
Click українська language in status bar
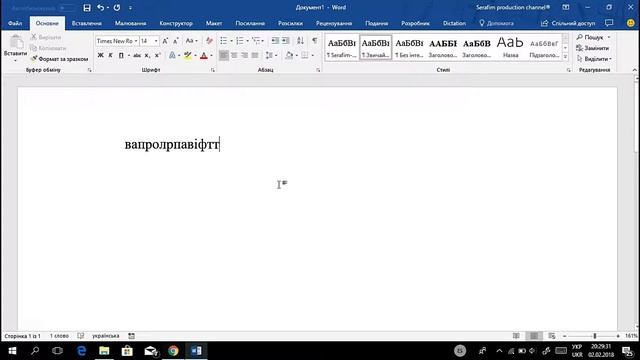(106, 336)
